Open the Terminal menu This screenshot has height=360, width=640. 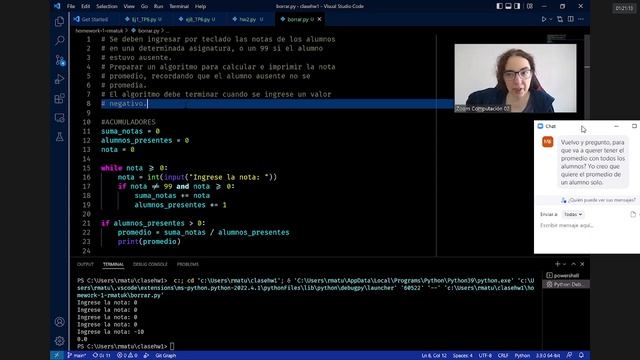tap(179, 6)
